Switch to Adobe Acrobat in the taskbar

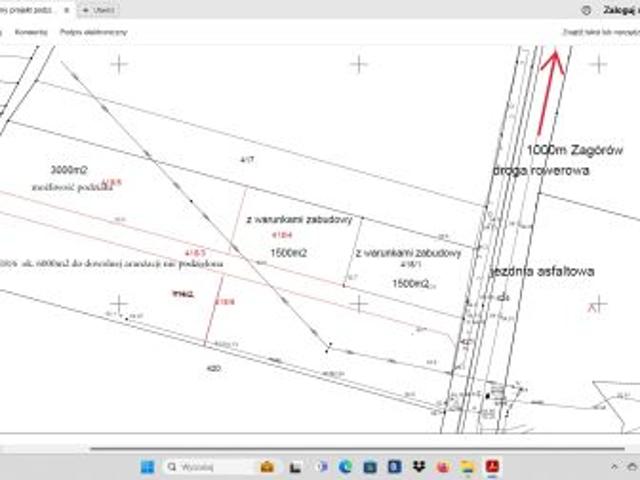[x=492, y=466]
